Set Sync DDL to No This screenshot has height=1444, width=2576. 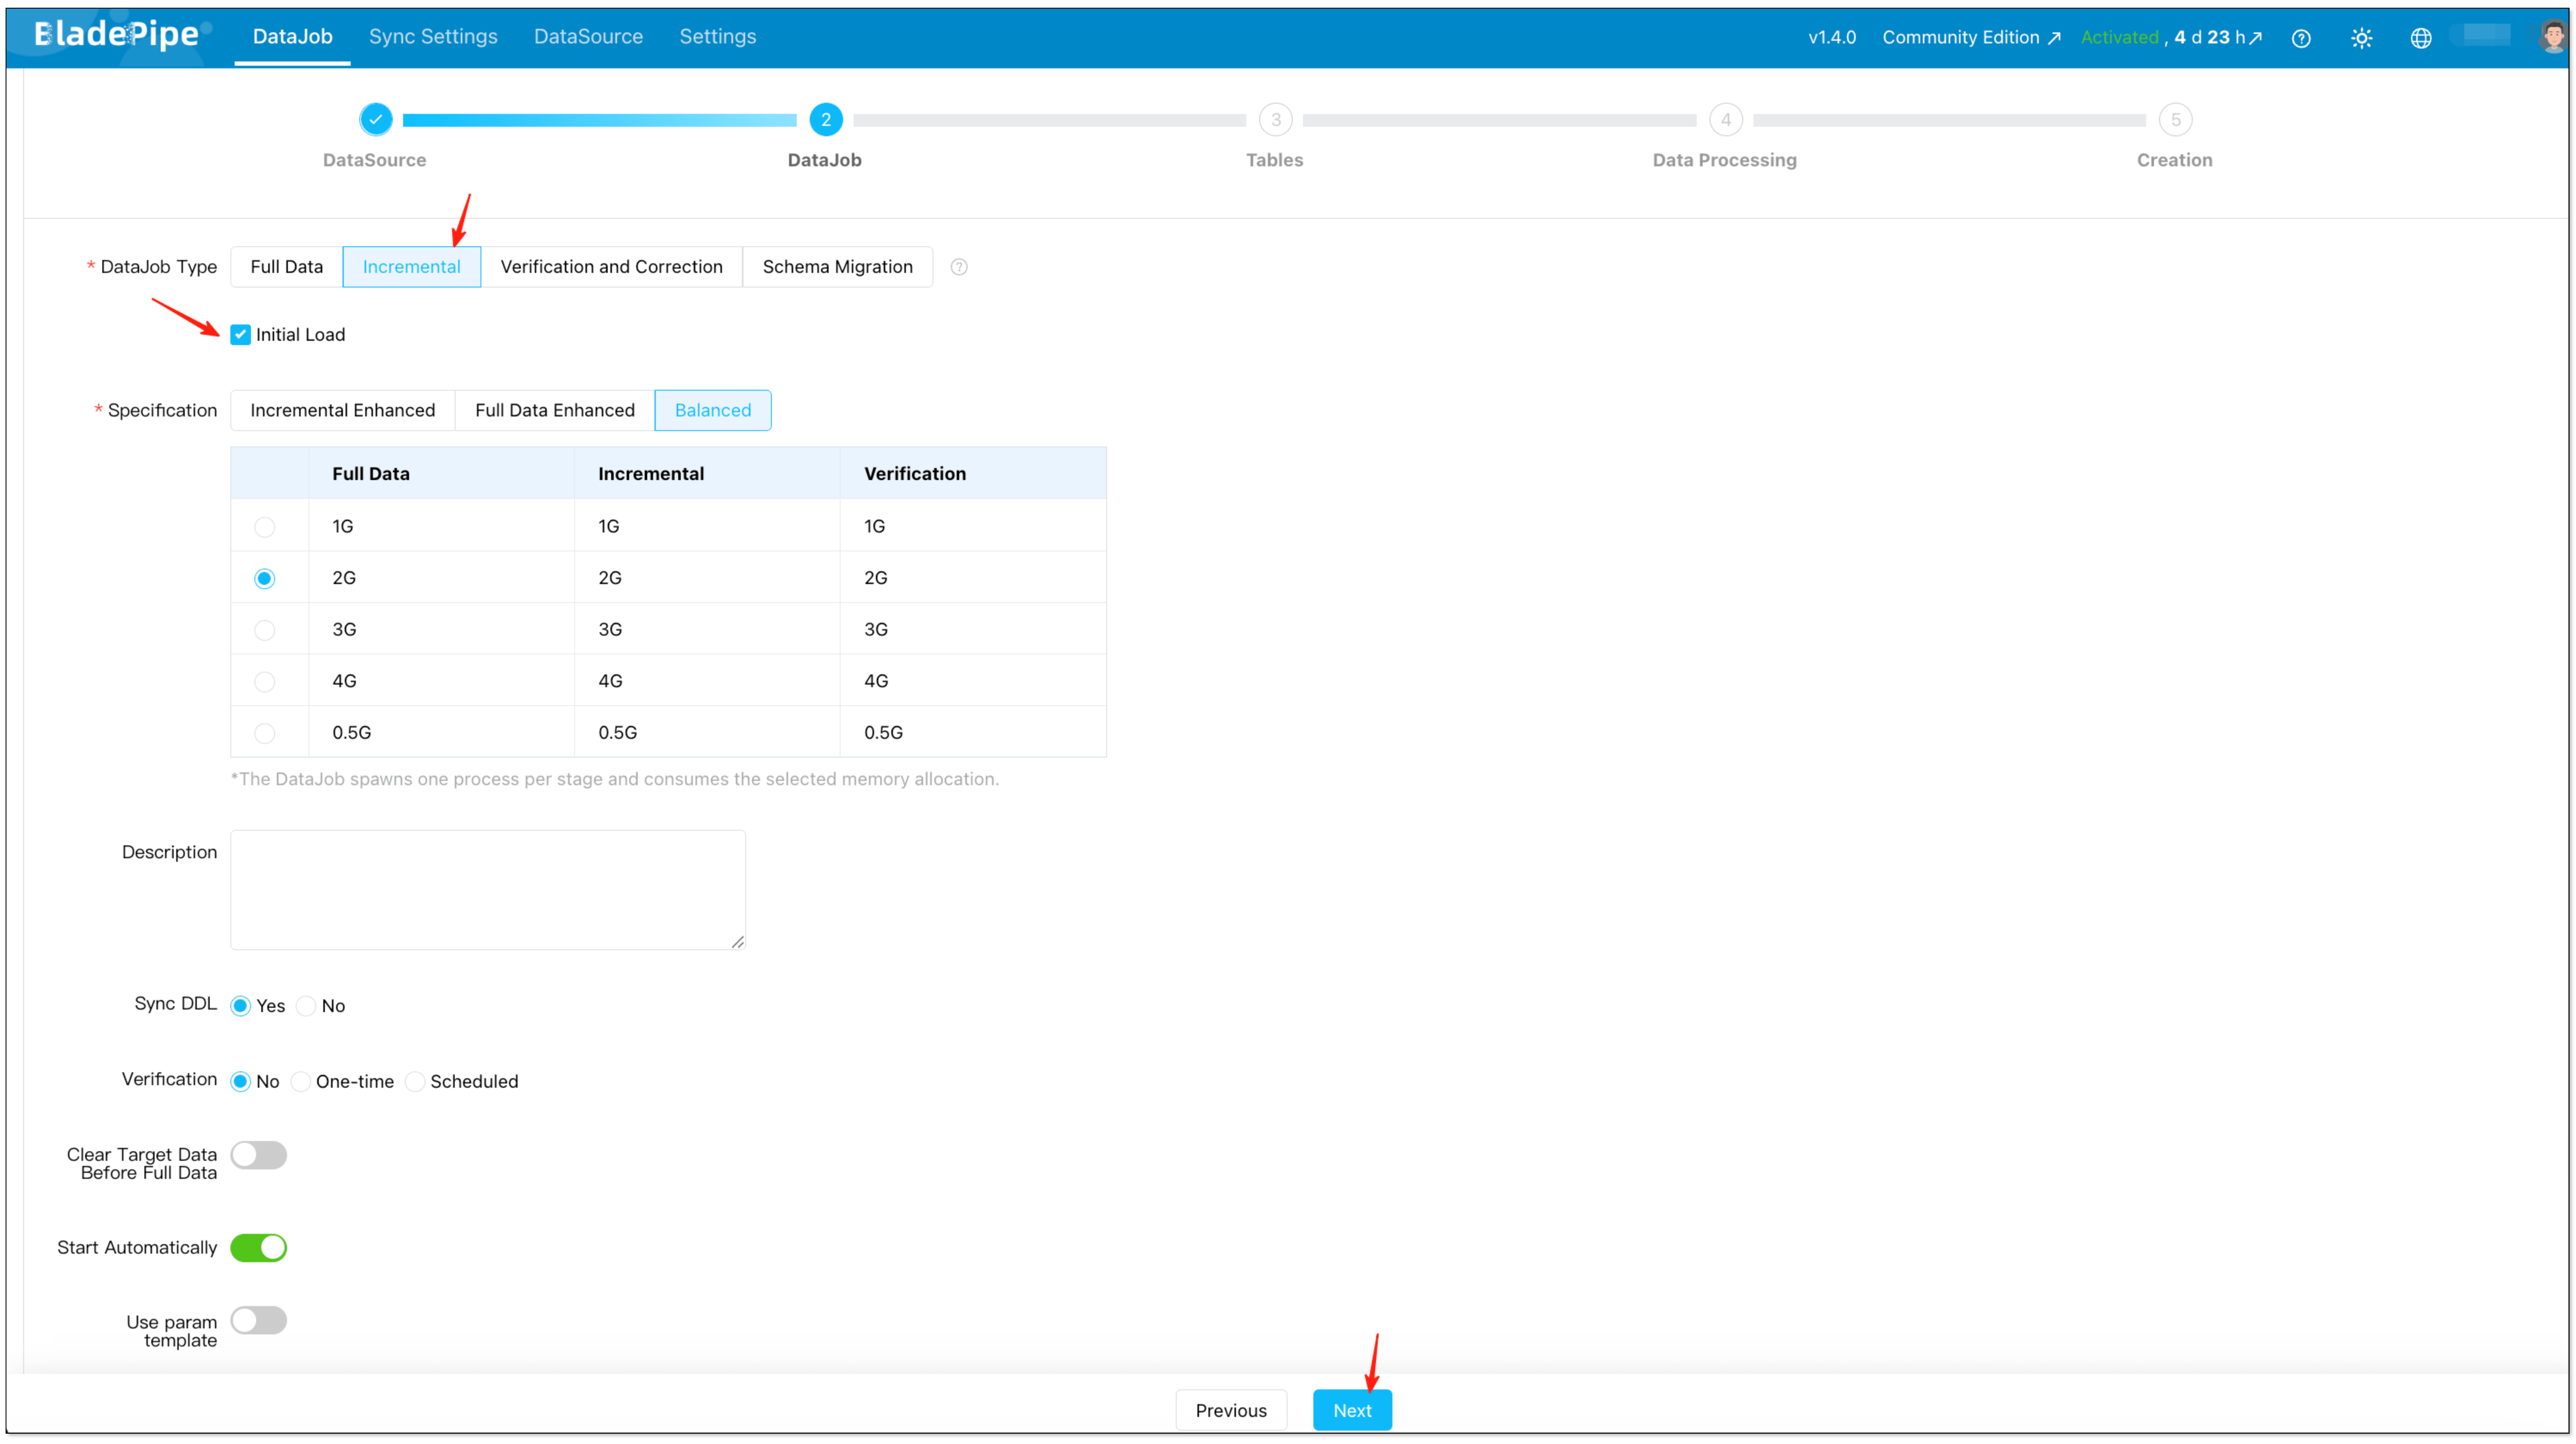pyautogui.click(x=306, y=1006)
